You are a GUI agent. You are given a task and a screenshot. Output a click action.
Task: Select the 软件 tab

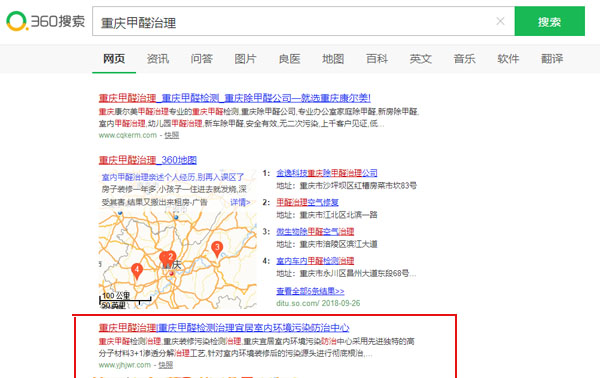point(508,59)
